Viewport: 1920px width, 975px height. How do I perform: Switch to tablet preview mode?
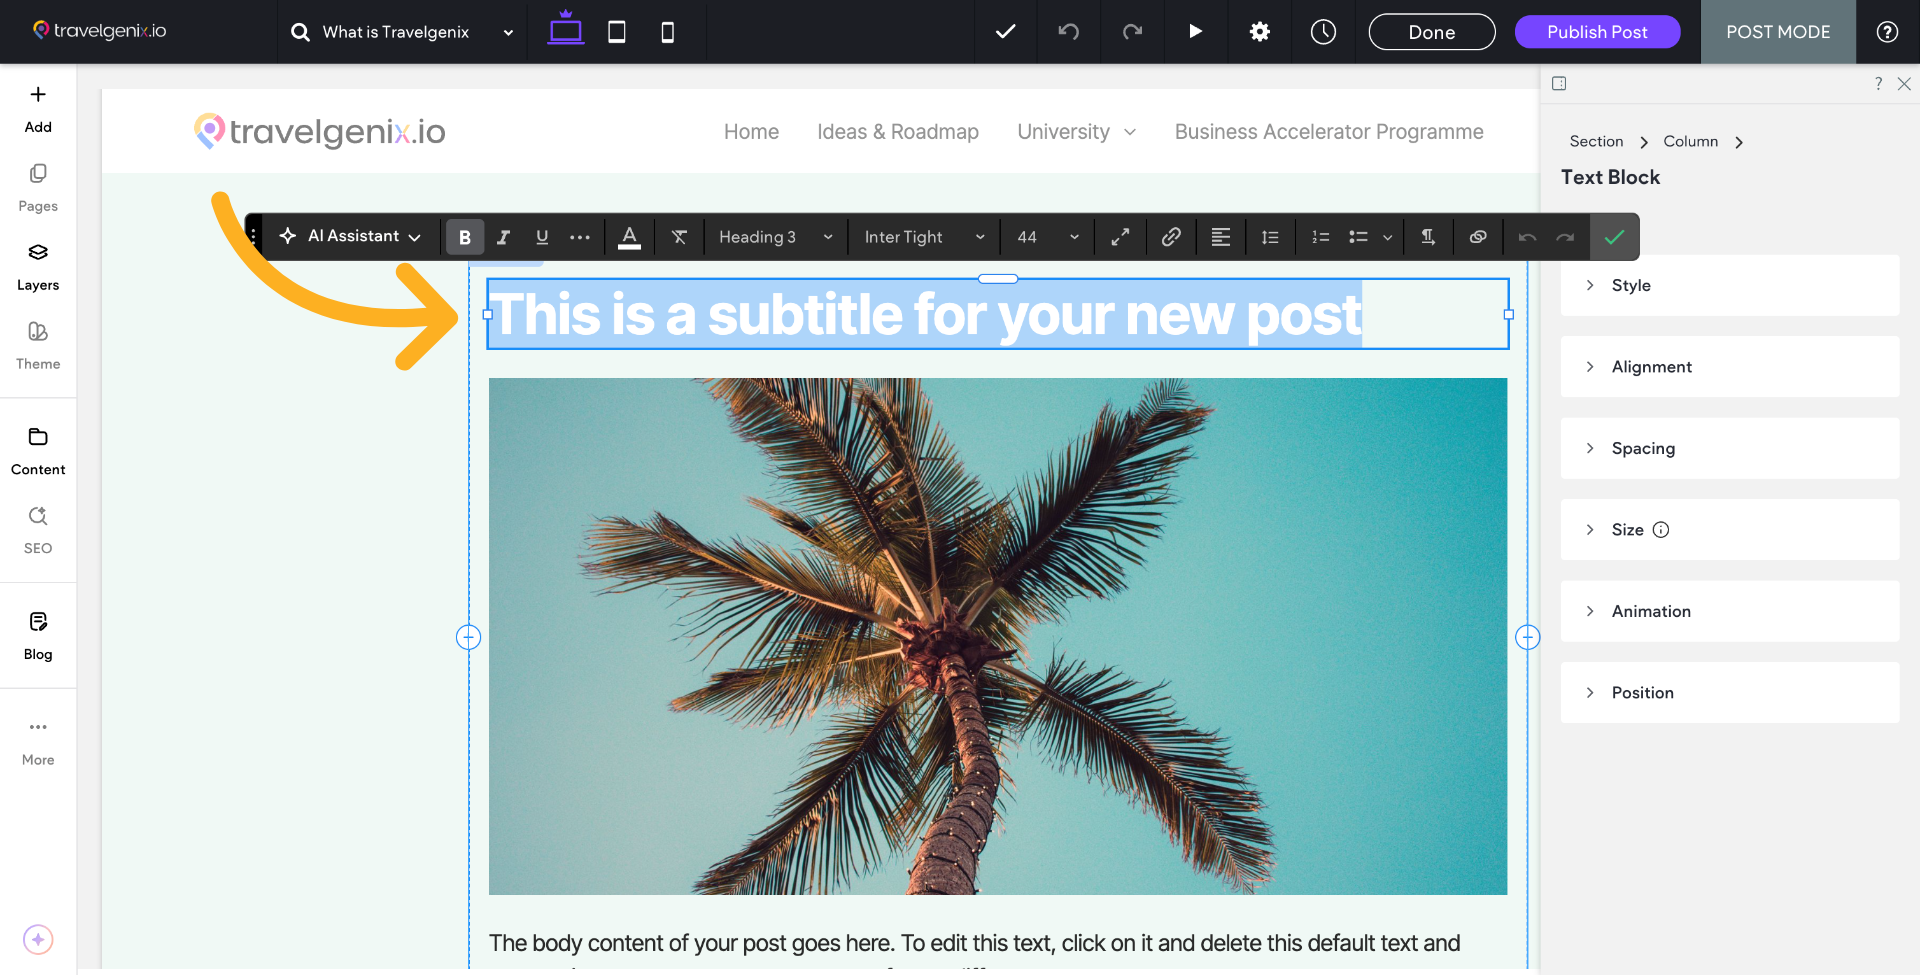[x=616, y=31]
